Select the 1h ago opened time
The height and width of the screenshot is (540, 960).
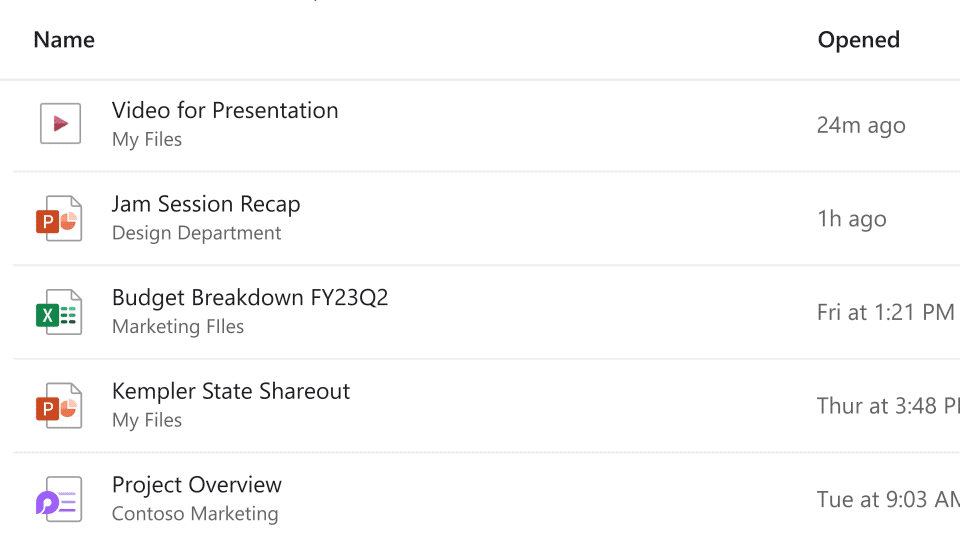(x=852, y=219)
